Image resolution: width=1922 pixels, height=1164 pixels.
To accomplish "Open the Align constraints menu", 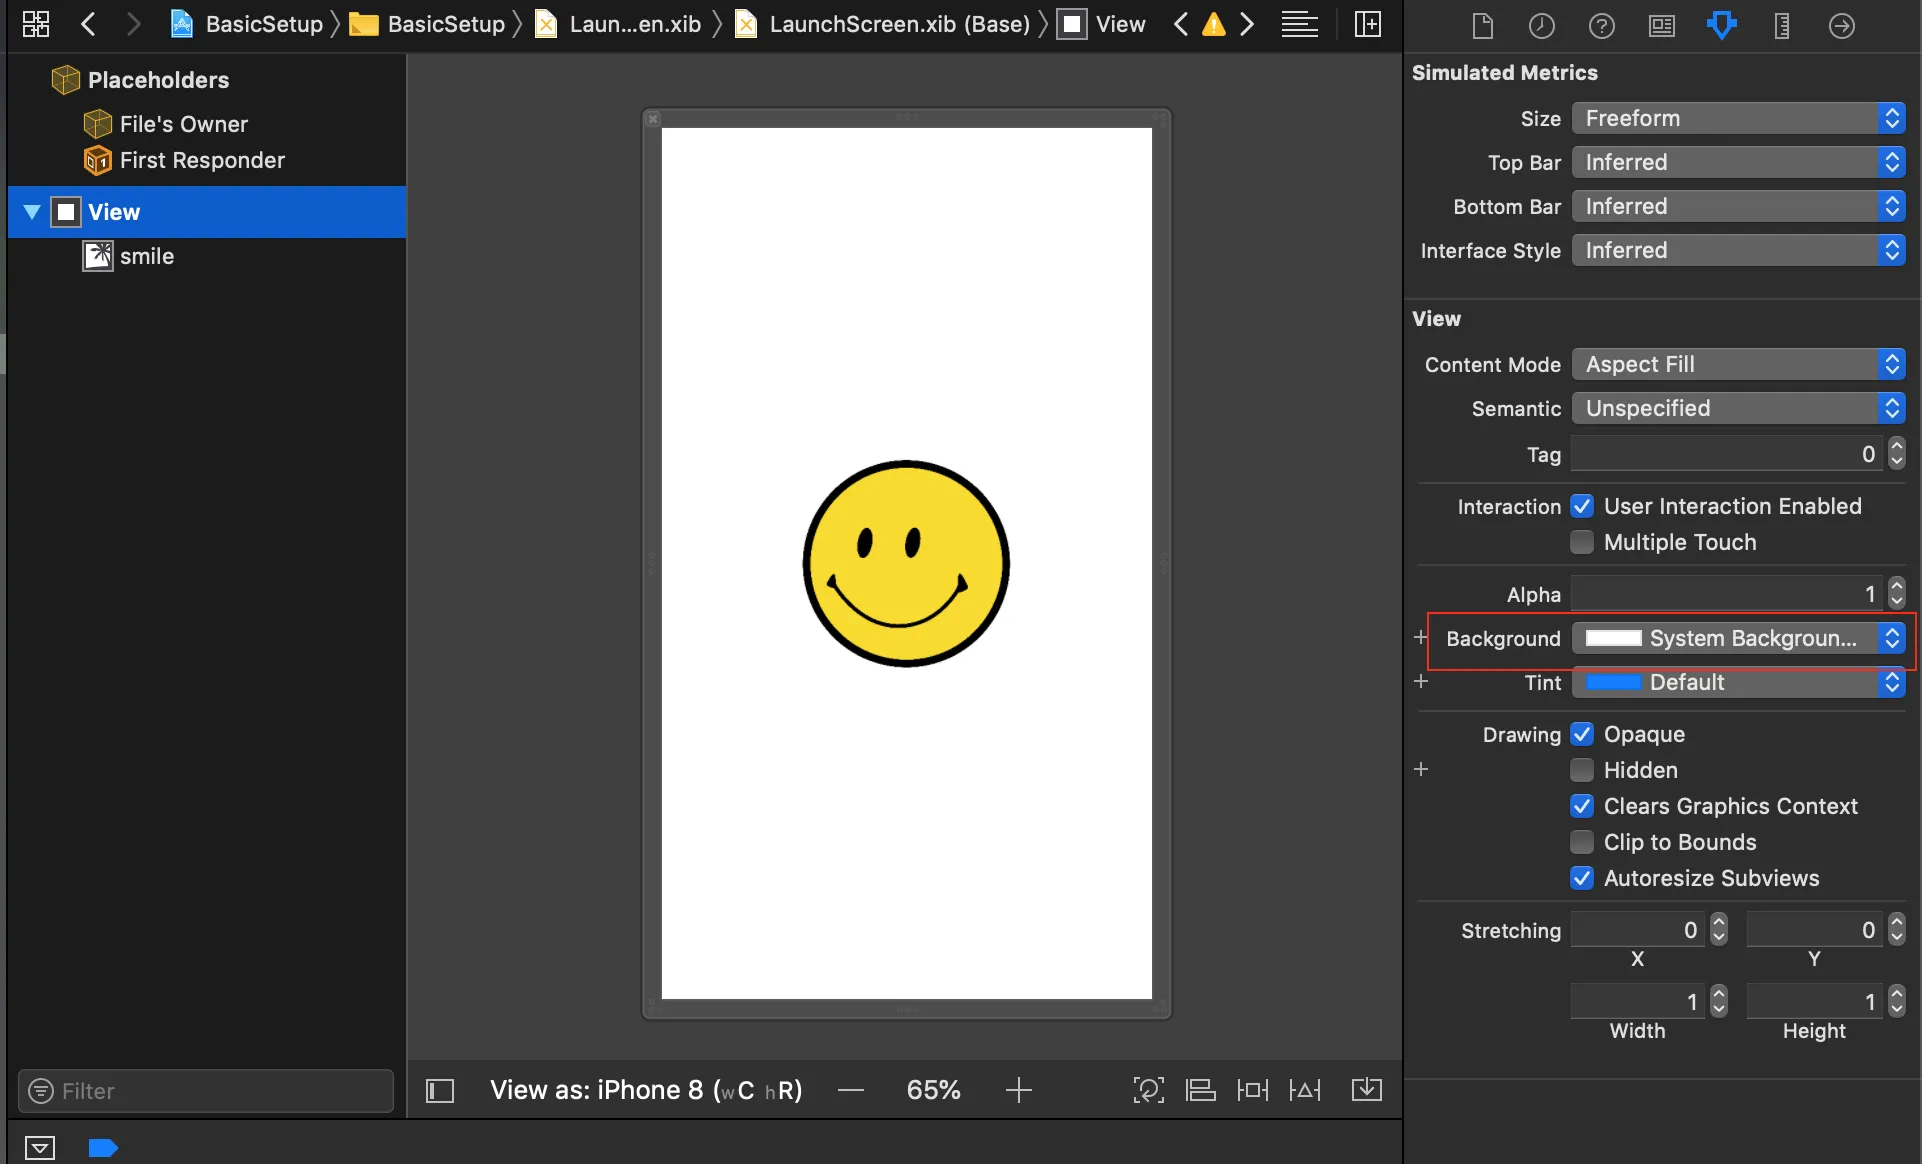I will [x=1200, y=1090].
